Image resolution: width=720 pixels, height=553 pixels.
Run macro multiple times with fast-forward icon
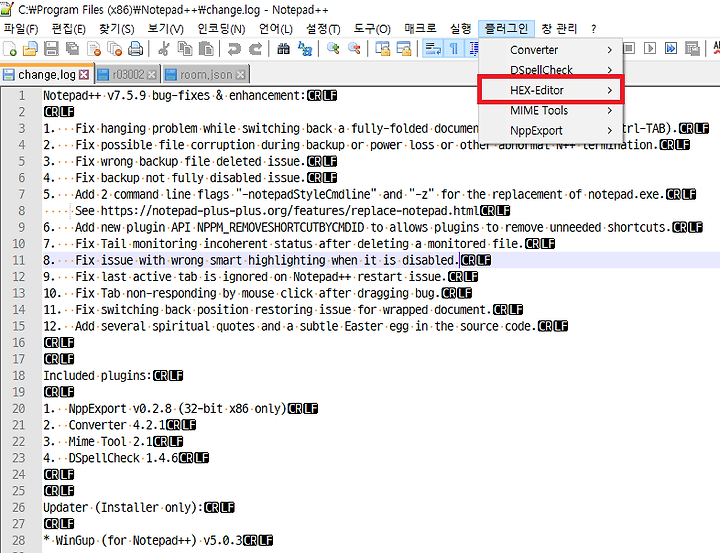pyautogui.click(x=671, y=48)
